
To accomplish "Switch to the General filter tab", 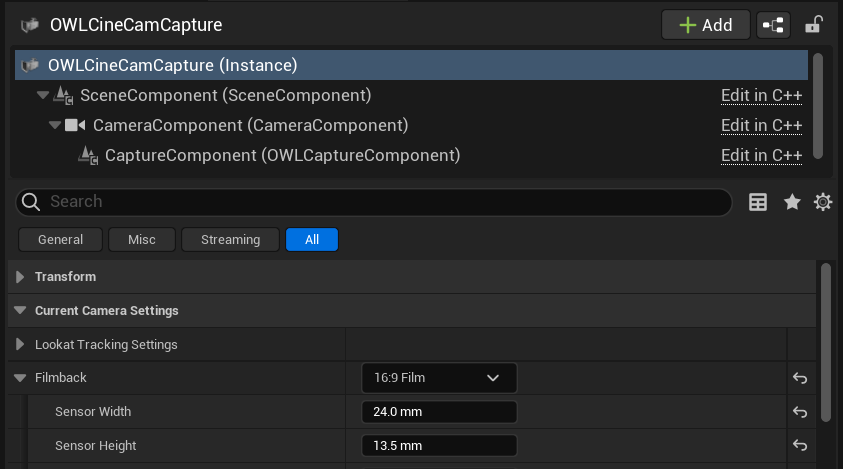I will click(60, 240).
